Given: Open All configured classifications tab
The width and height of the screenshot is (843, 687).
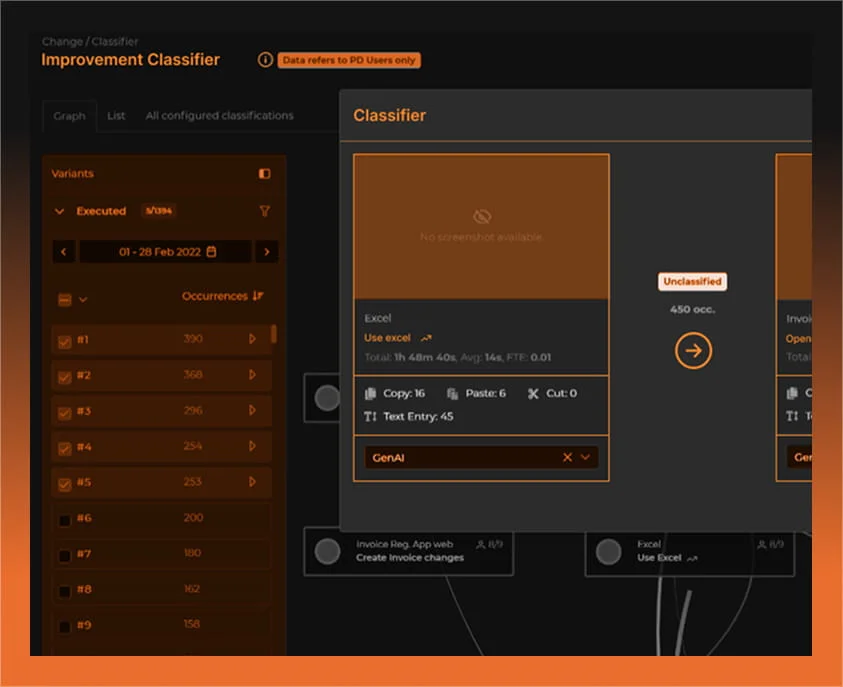Looking at the screenshot, I should click(x=219, y=116).
